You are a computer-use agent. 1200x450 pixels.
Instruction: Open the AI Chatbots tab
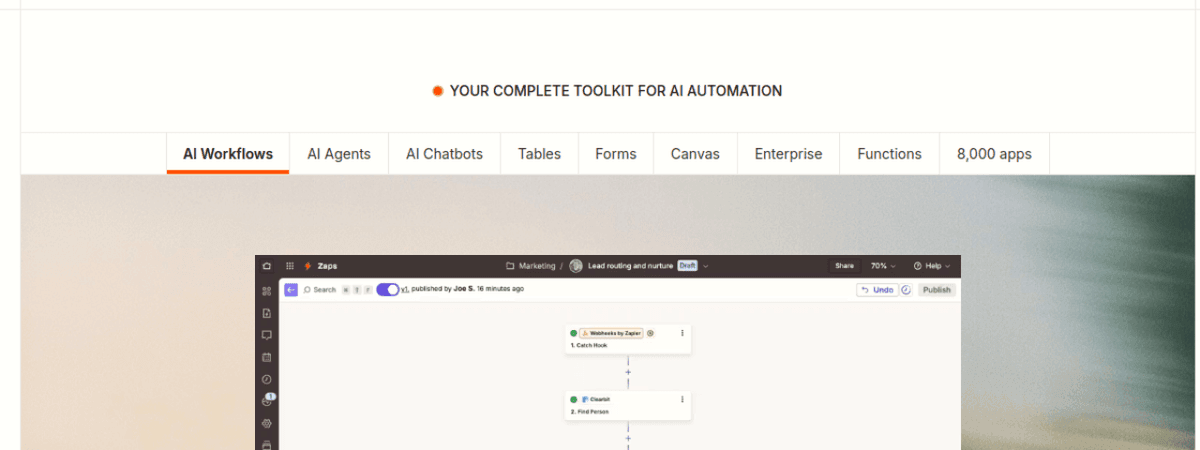(x=444, y=154)
